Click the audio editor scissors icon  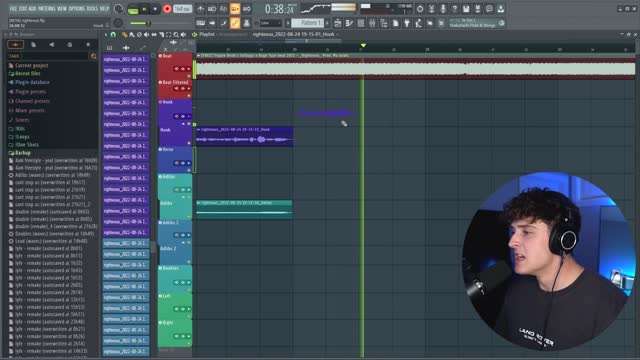(x=431, y=9)
